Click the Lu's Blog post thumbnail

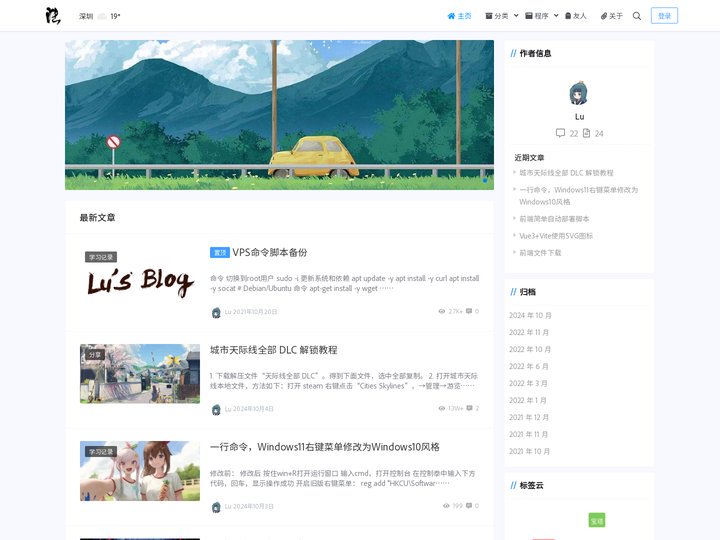140,276
